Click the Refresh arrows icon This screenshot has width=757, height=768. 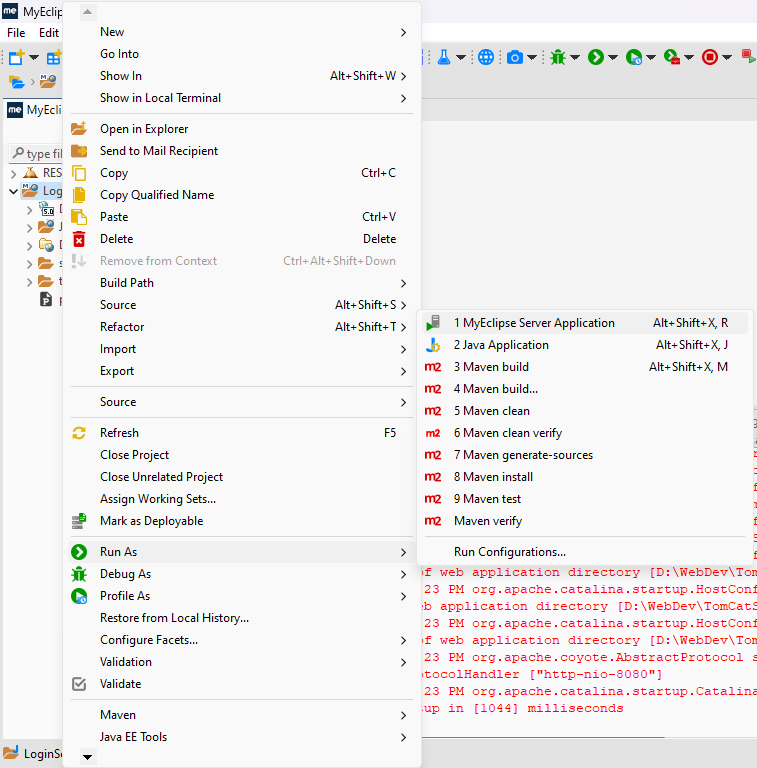pyautogui.click(x=79, y=433)
